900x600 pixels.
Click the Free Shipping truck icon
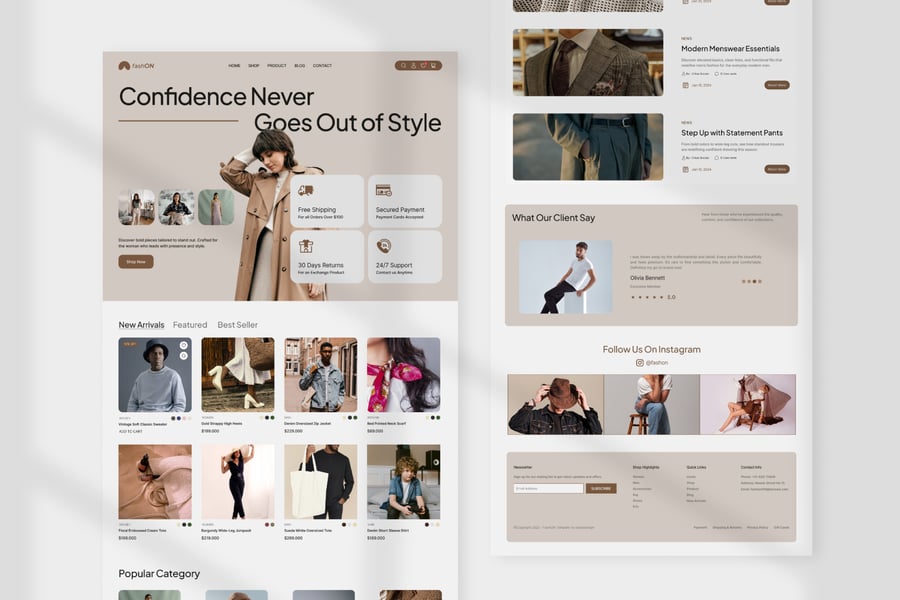coord(306,190)
